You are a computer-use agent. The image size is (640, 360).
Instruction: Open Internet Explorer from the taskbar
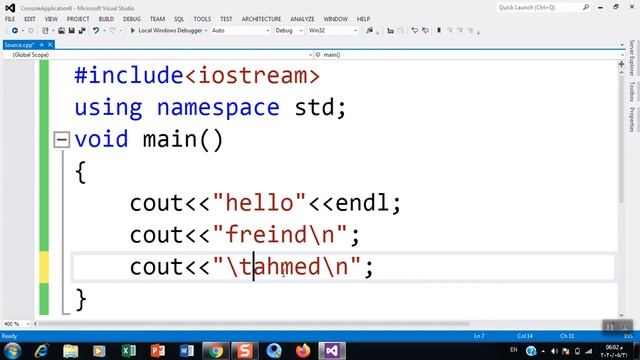[42, 351]
